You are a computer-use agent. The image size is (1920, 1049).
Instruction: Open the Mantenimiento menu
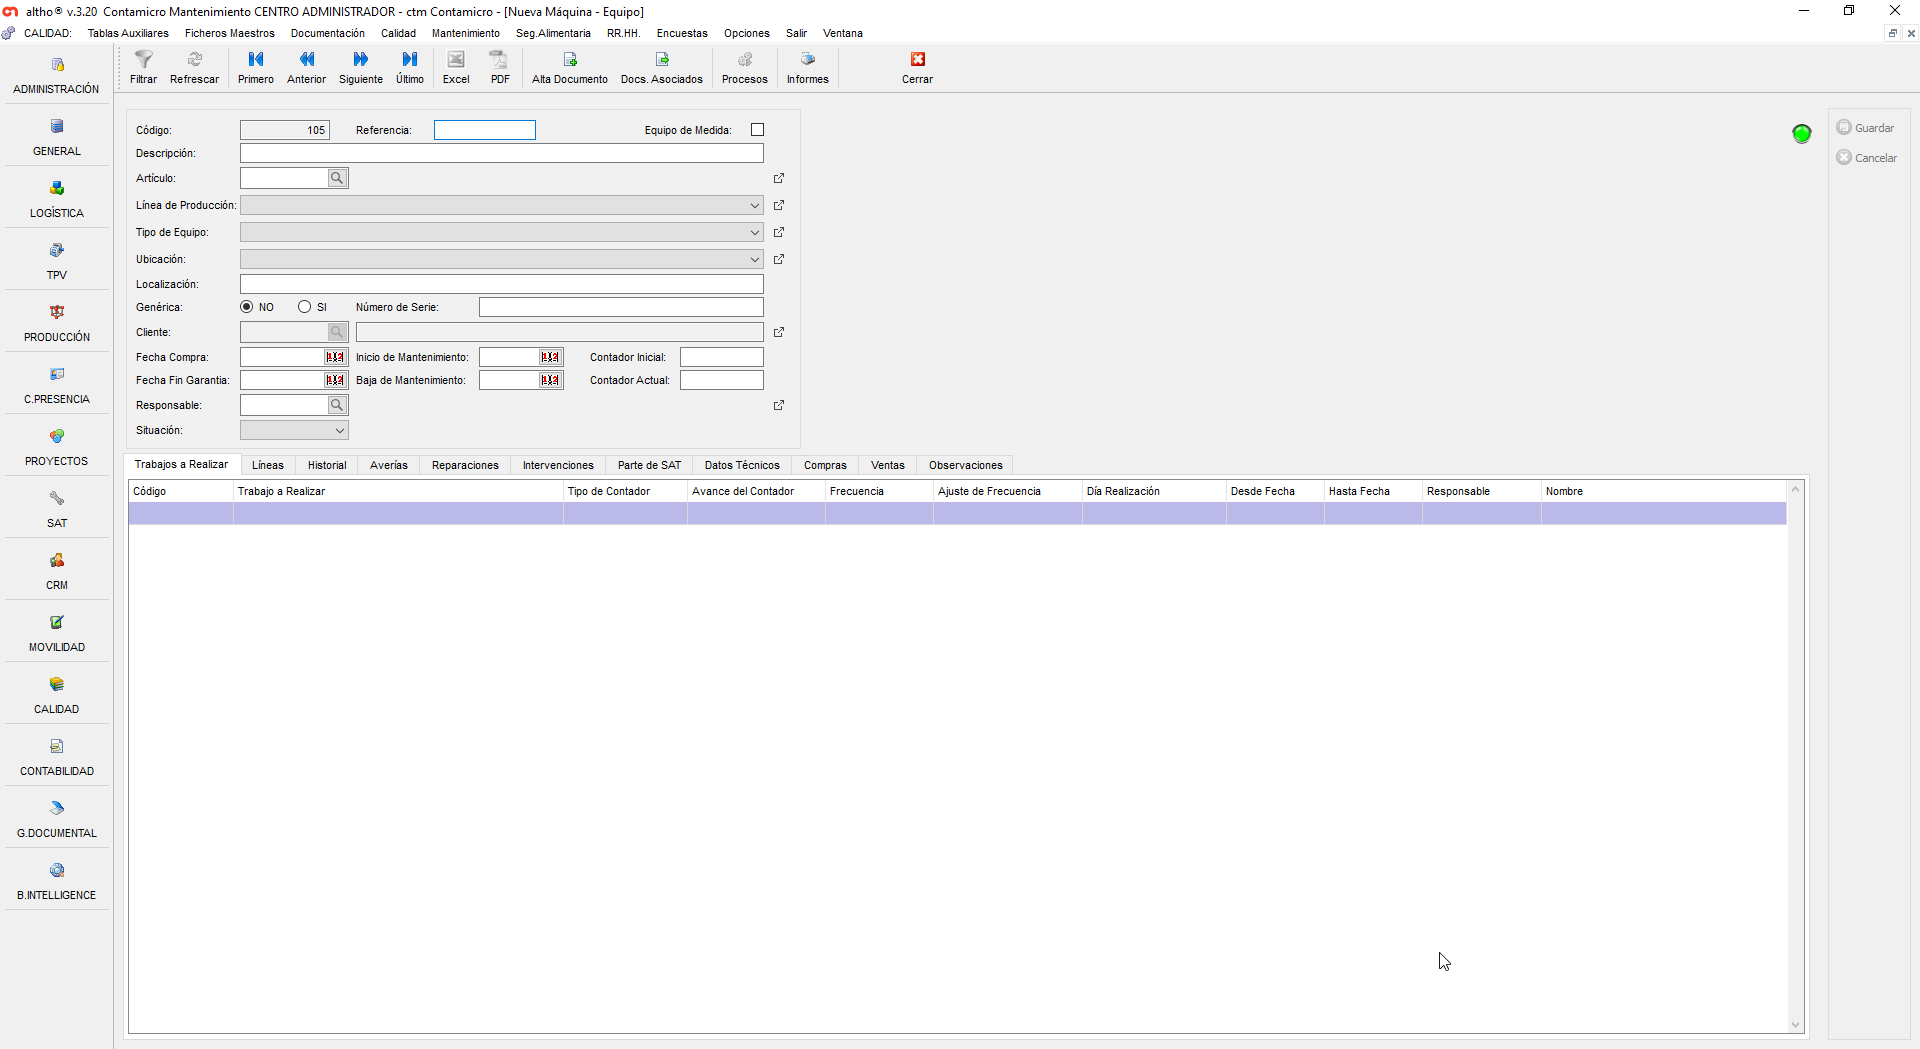(x=465, y=33)
